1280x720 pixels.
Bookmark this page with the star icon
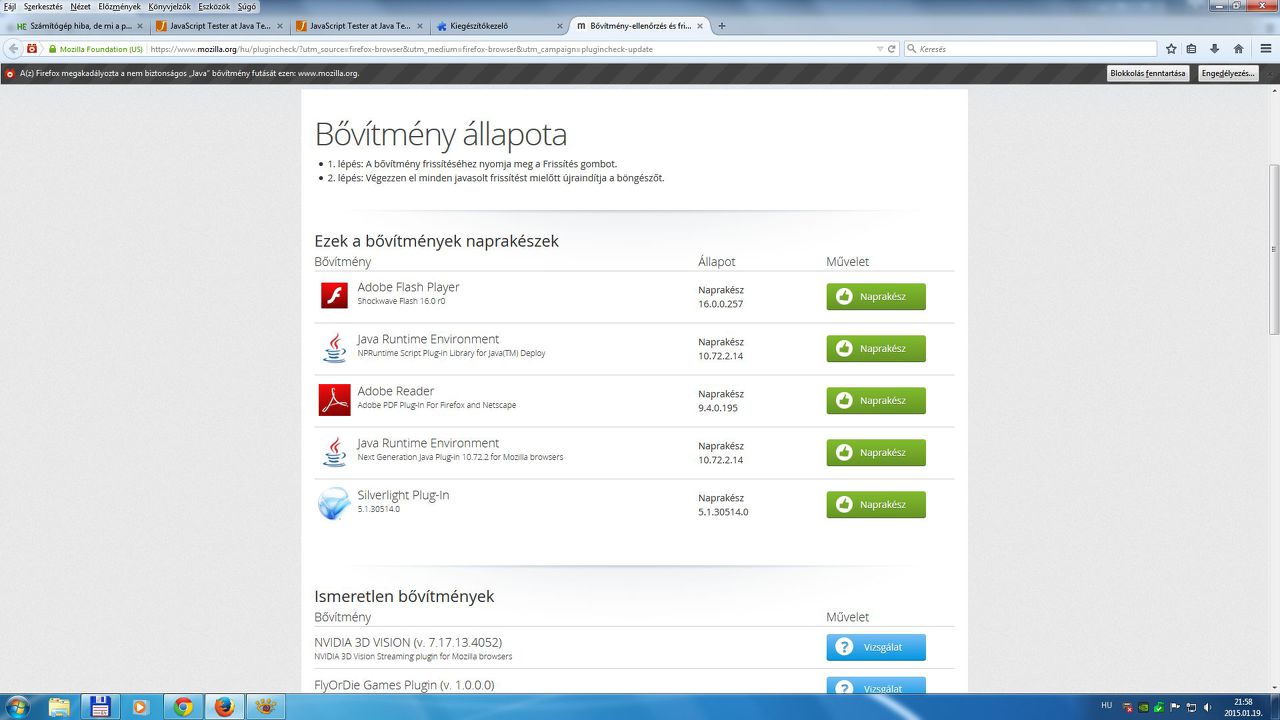tap(1171, 48)
